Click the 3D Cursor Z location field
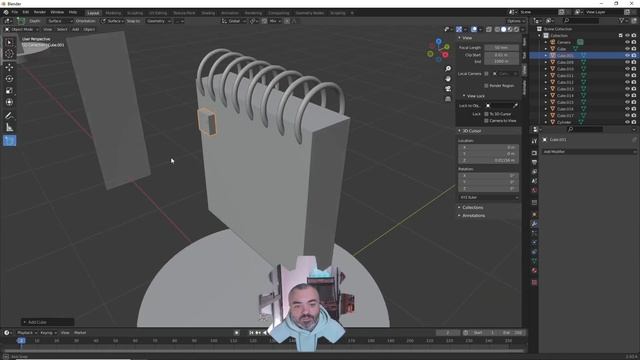Screen dimensions: 640x360 coord(489,160)
